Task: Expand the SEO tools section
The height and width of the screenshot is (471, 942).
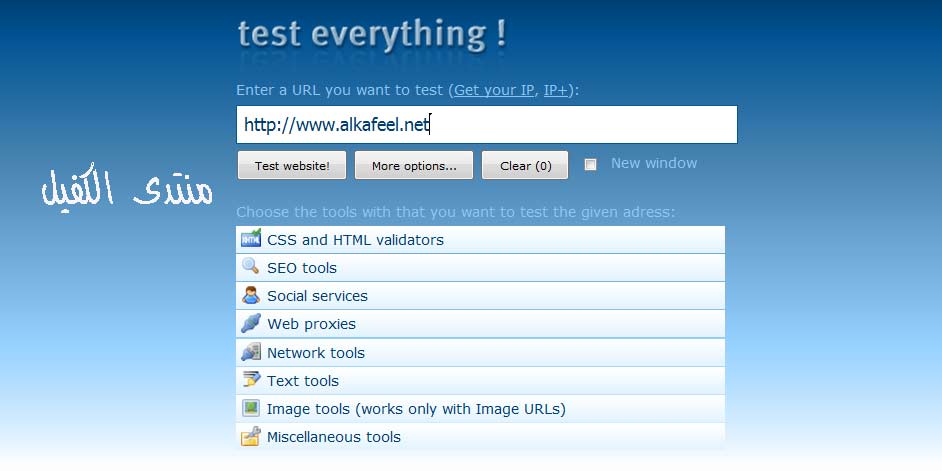Action: click(x=302, y=268)
